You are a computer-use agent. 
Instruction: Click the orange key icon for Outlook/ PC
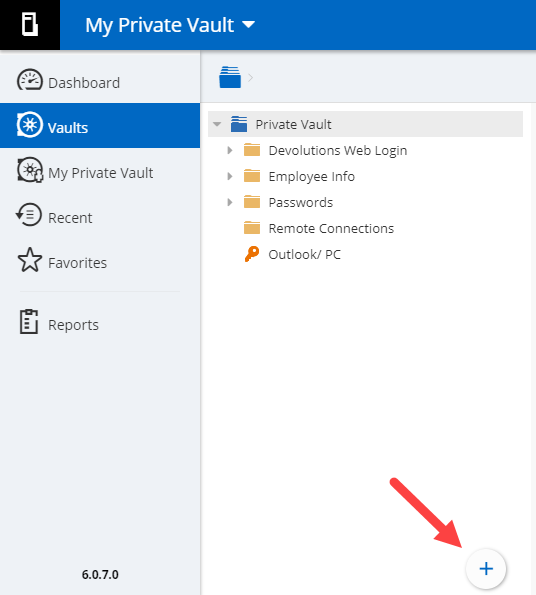tap(251, 254)
